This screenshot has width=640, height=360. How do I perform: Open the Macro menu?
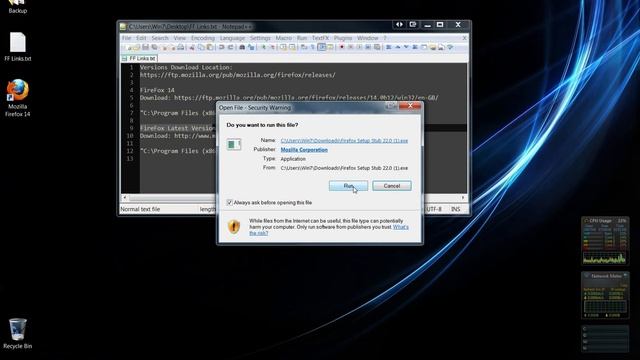click(284, 38)
